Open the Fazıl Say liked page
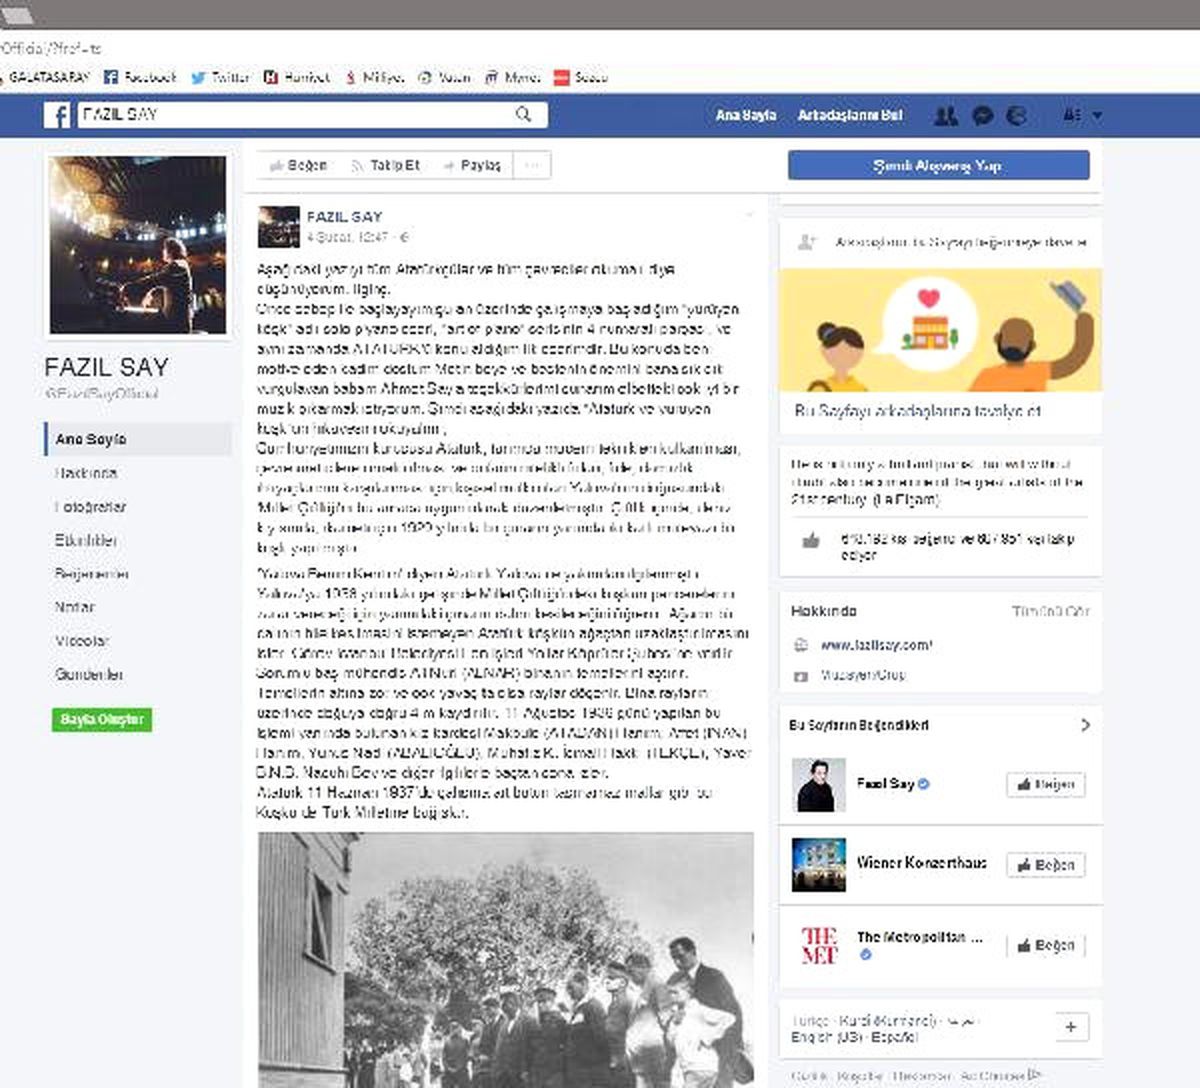The image size is (1200, 1088). click(886, 784)
